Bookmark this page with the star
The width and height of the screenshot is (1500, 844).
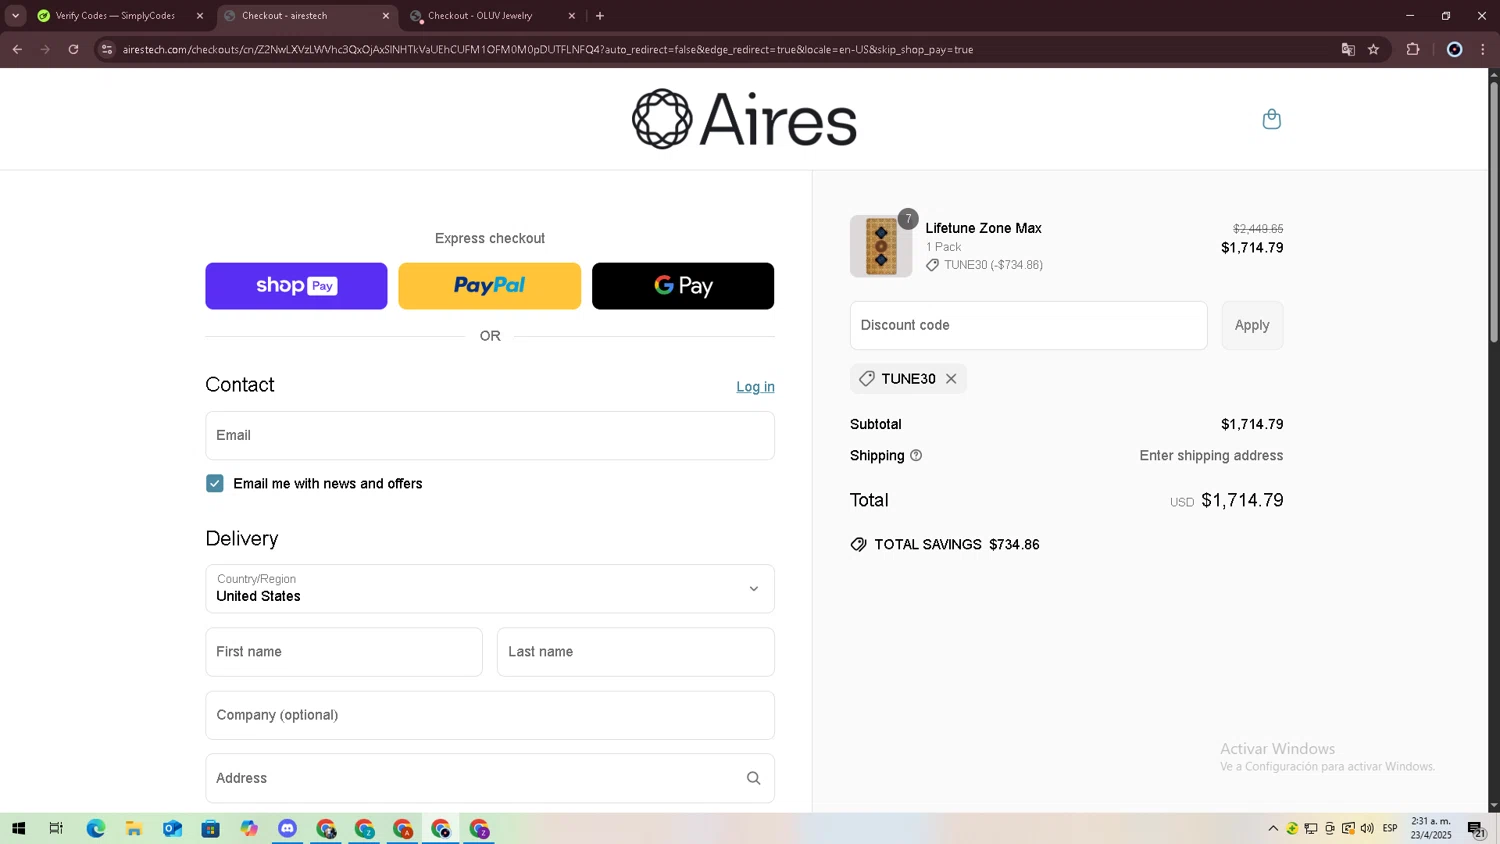pos(1374,49)
